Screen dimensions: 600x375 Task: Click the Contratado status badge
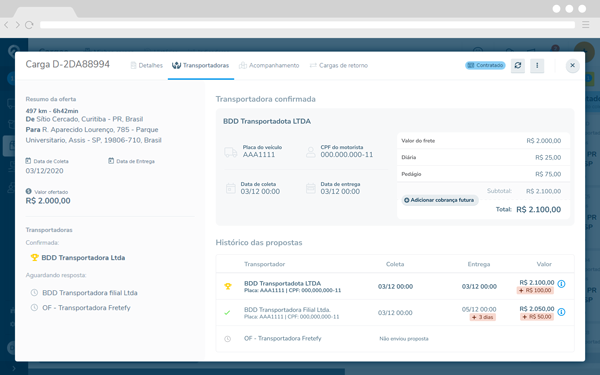coord(485,65)
